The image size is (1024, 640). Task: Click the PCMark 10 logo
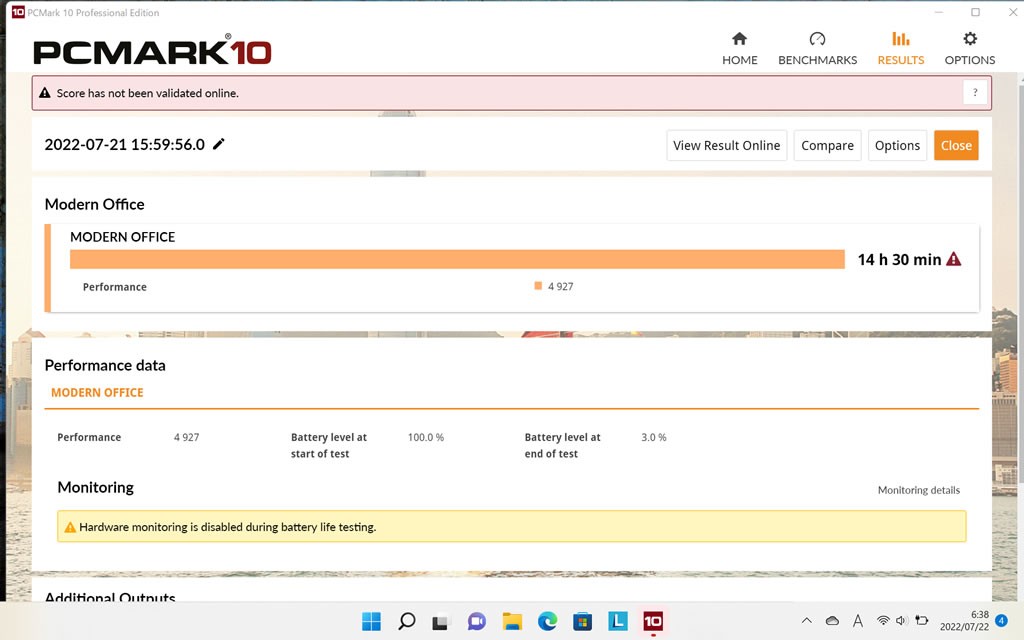coord(152,51)
